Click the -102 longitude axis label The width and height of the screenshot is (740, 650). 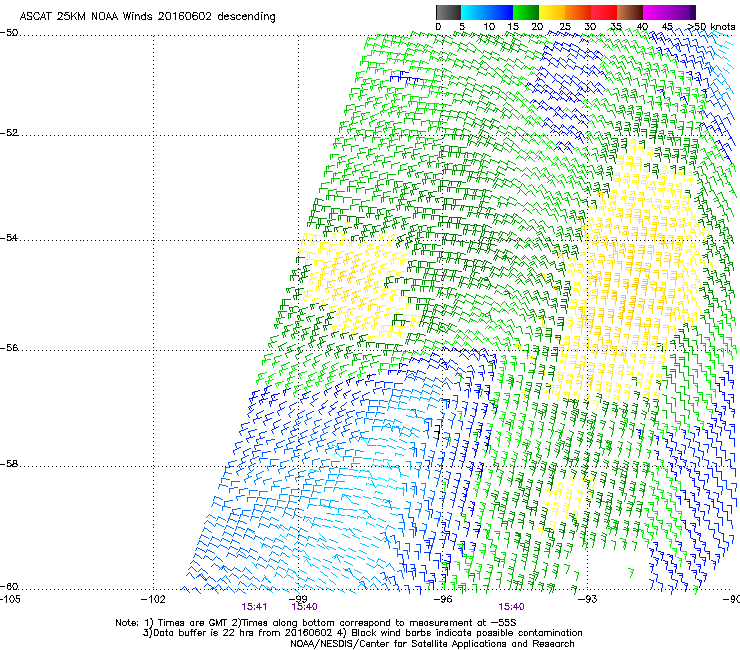[x=154, y=599]
